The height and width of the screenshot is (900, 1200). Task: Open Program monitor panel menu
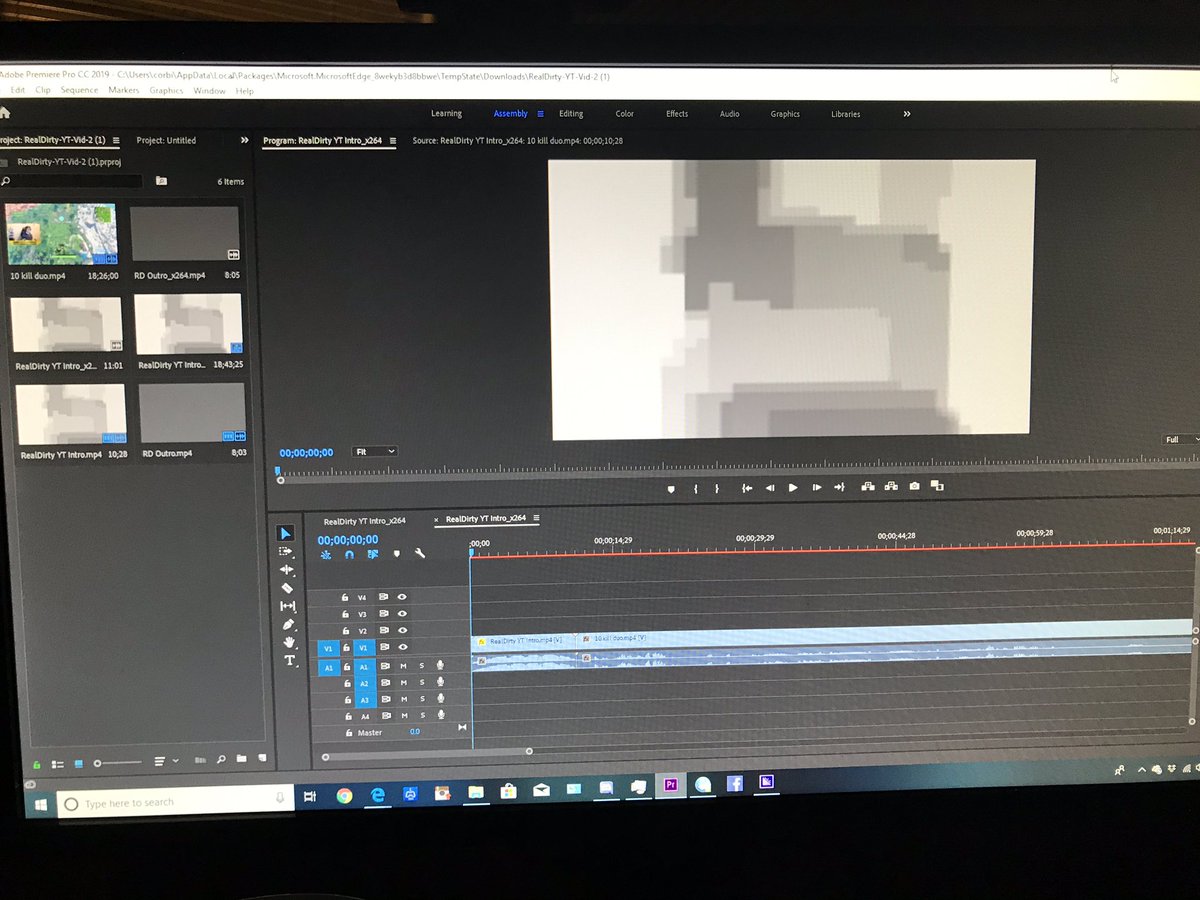[x=393, y=141]
